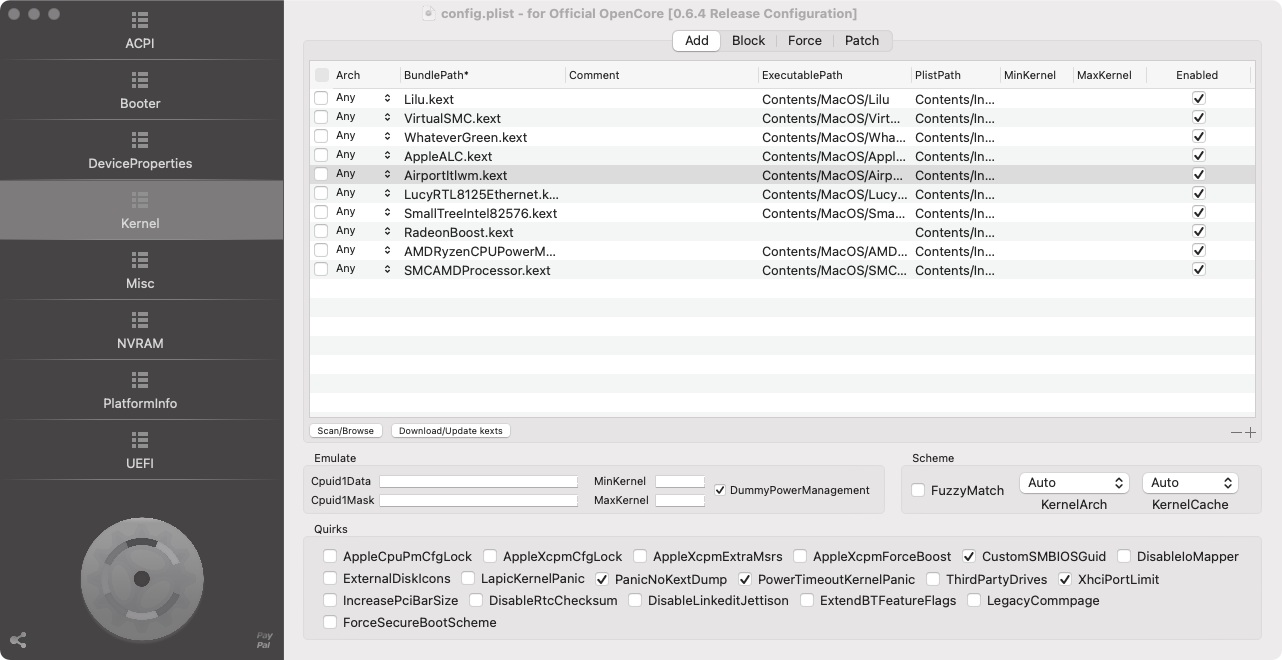This screenshot has width=1282, height=660.
Task: Select the DeviceProperties sidebar icon
Action: click(140, 140)
